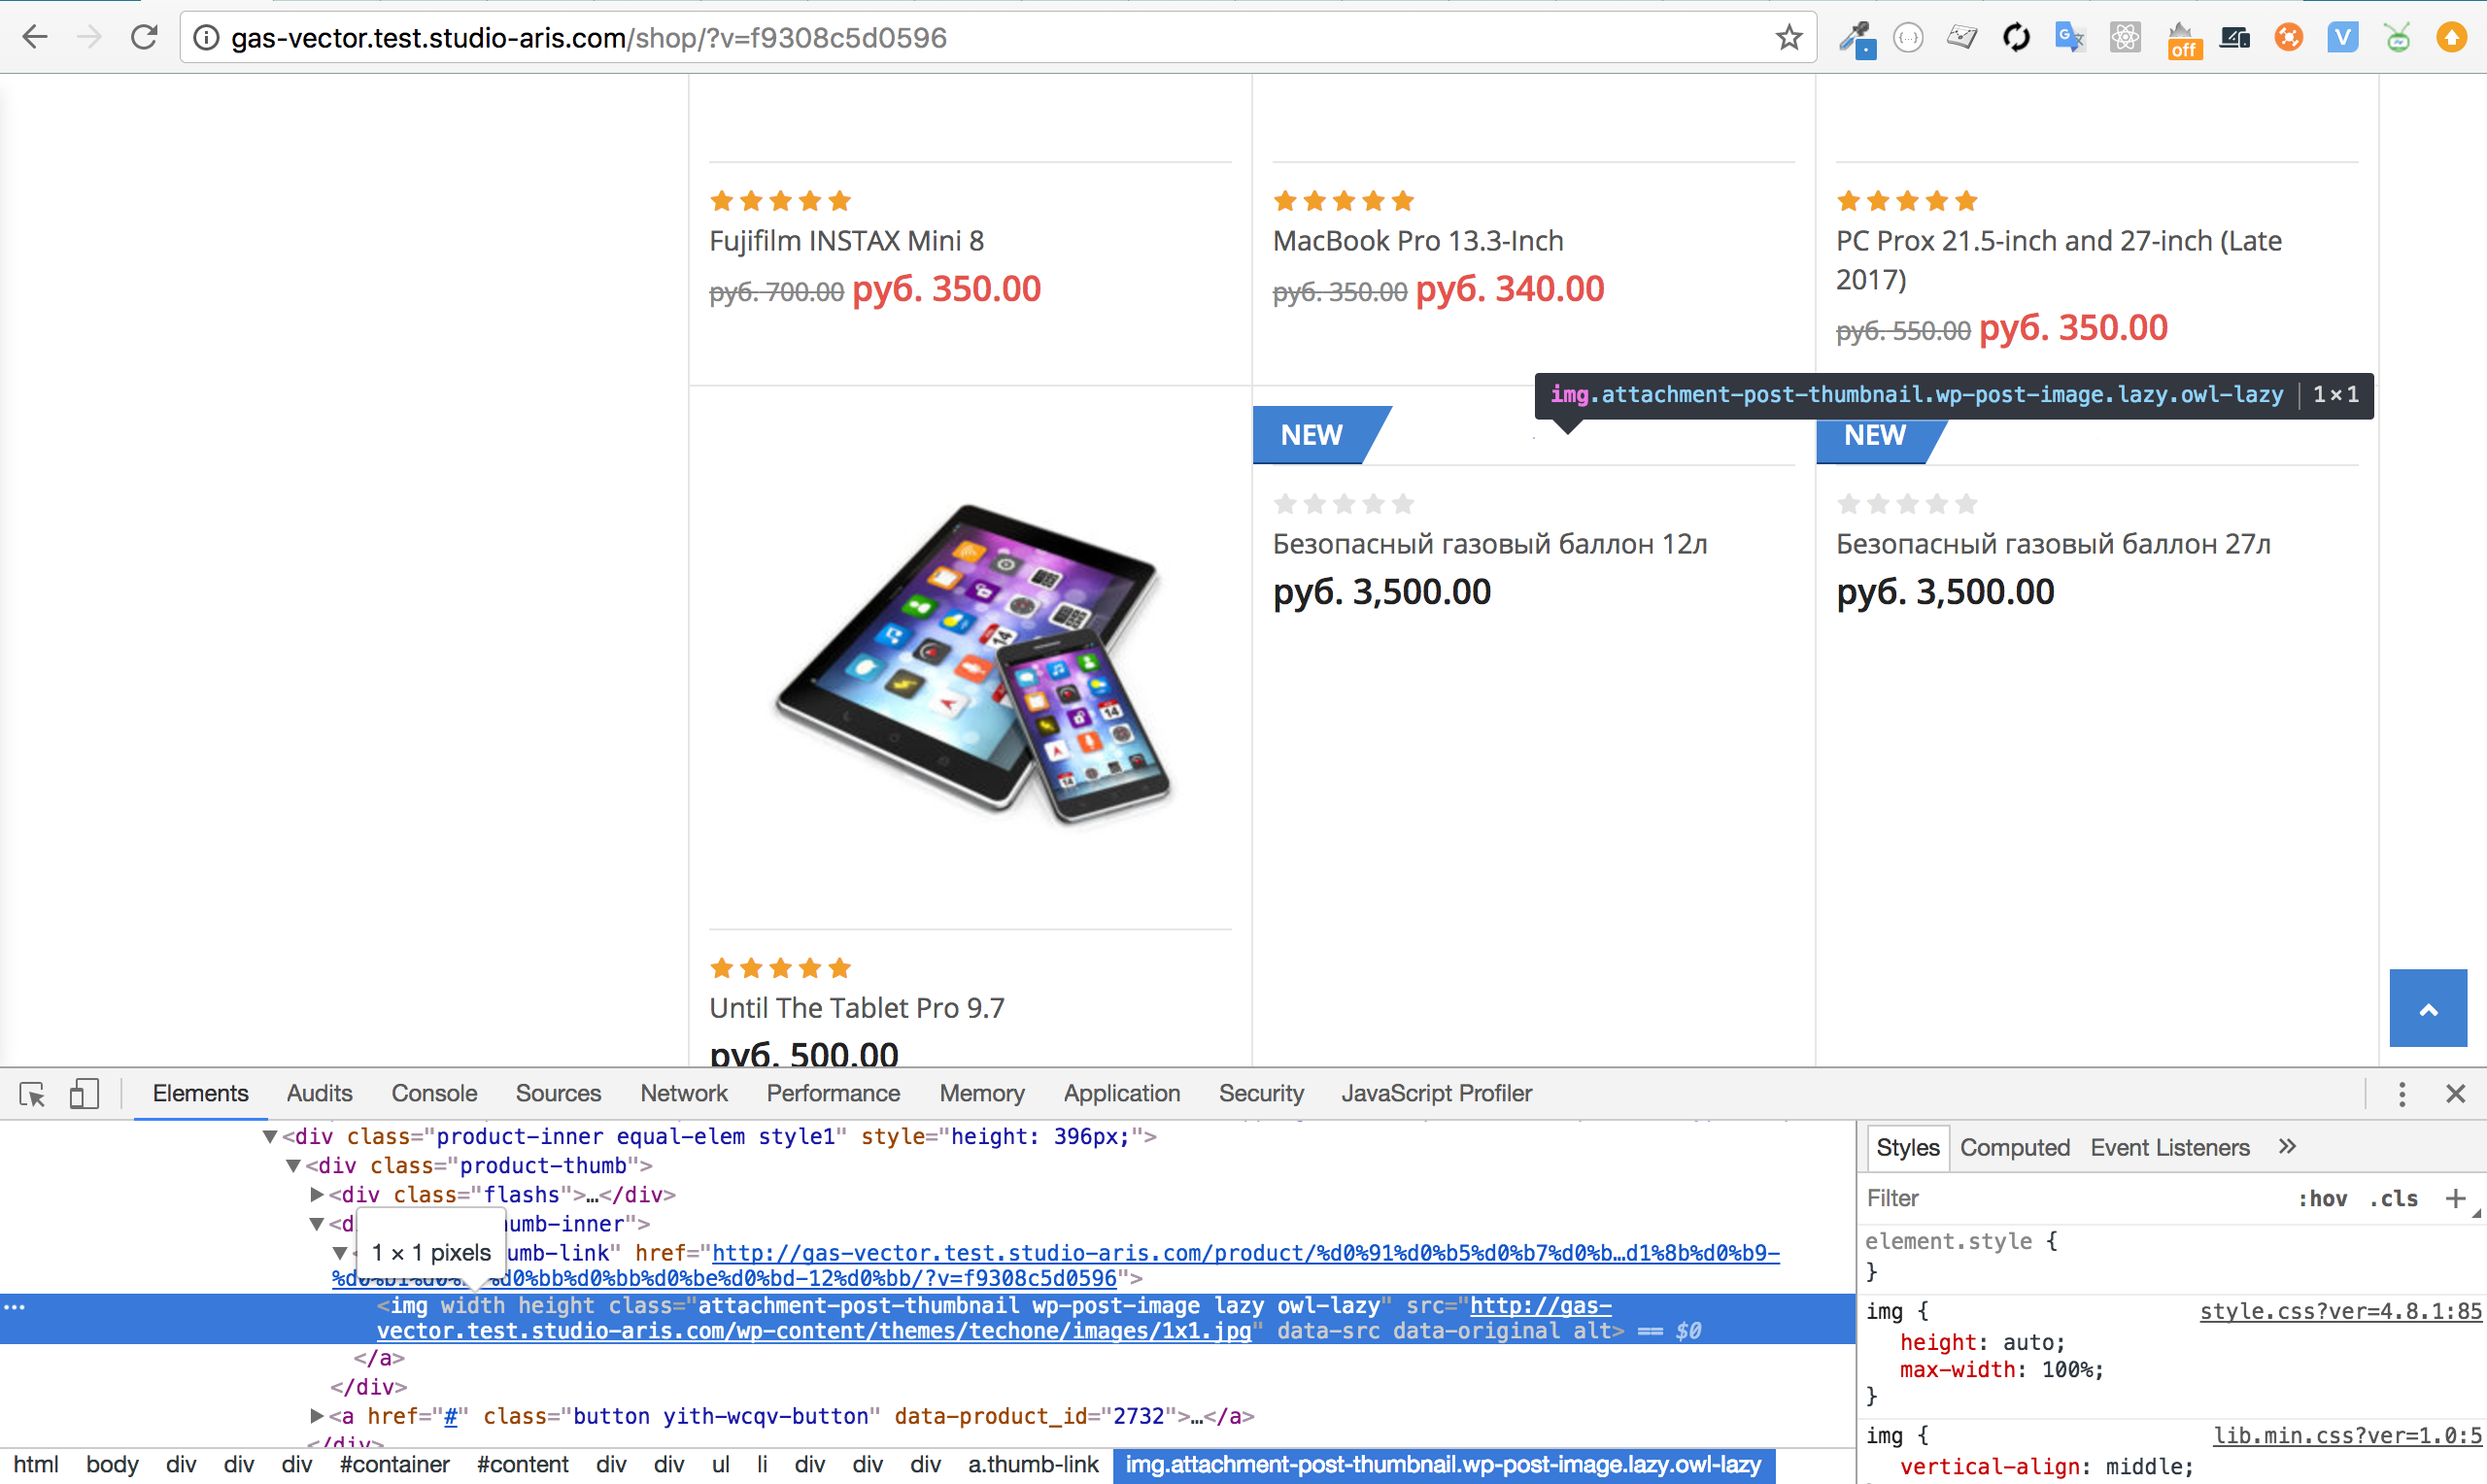Select body in the breadcrumb bar

click(x=112, y=1465)
